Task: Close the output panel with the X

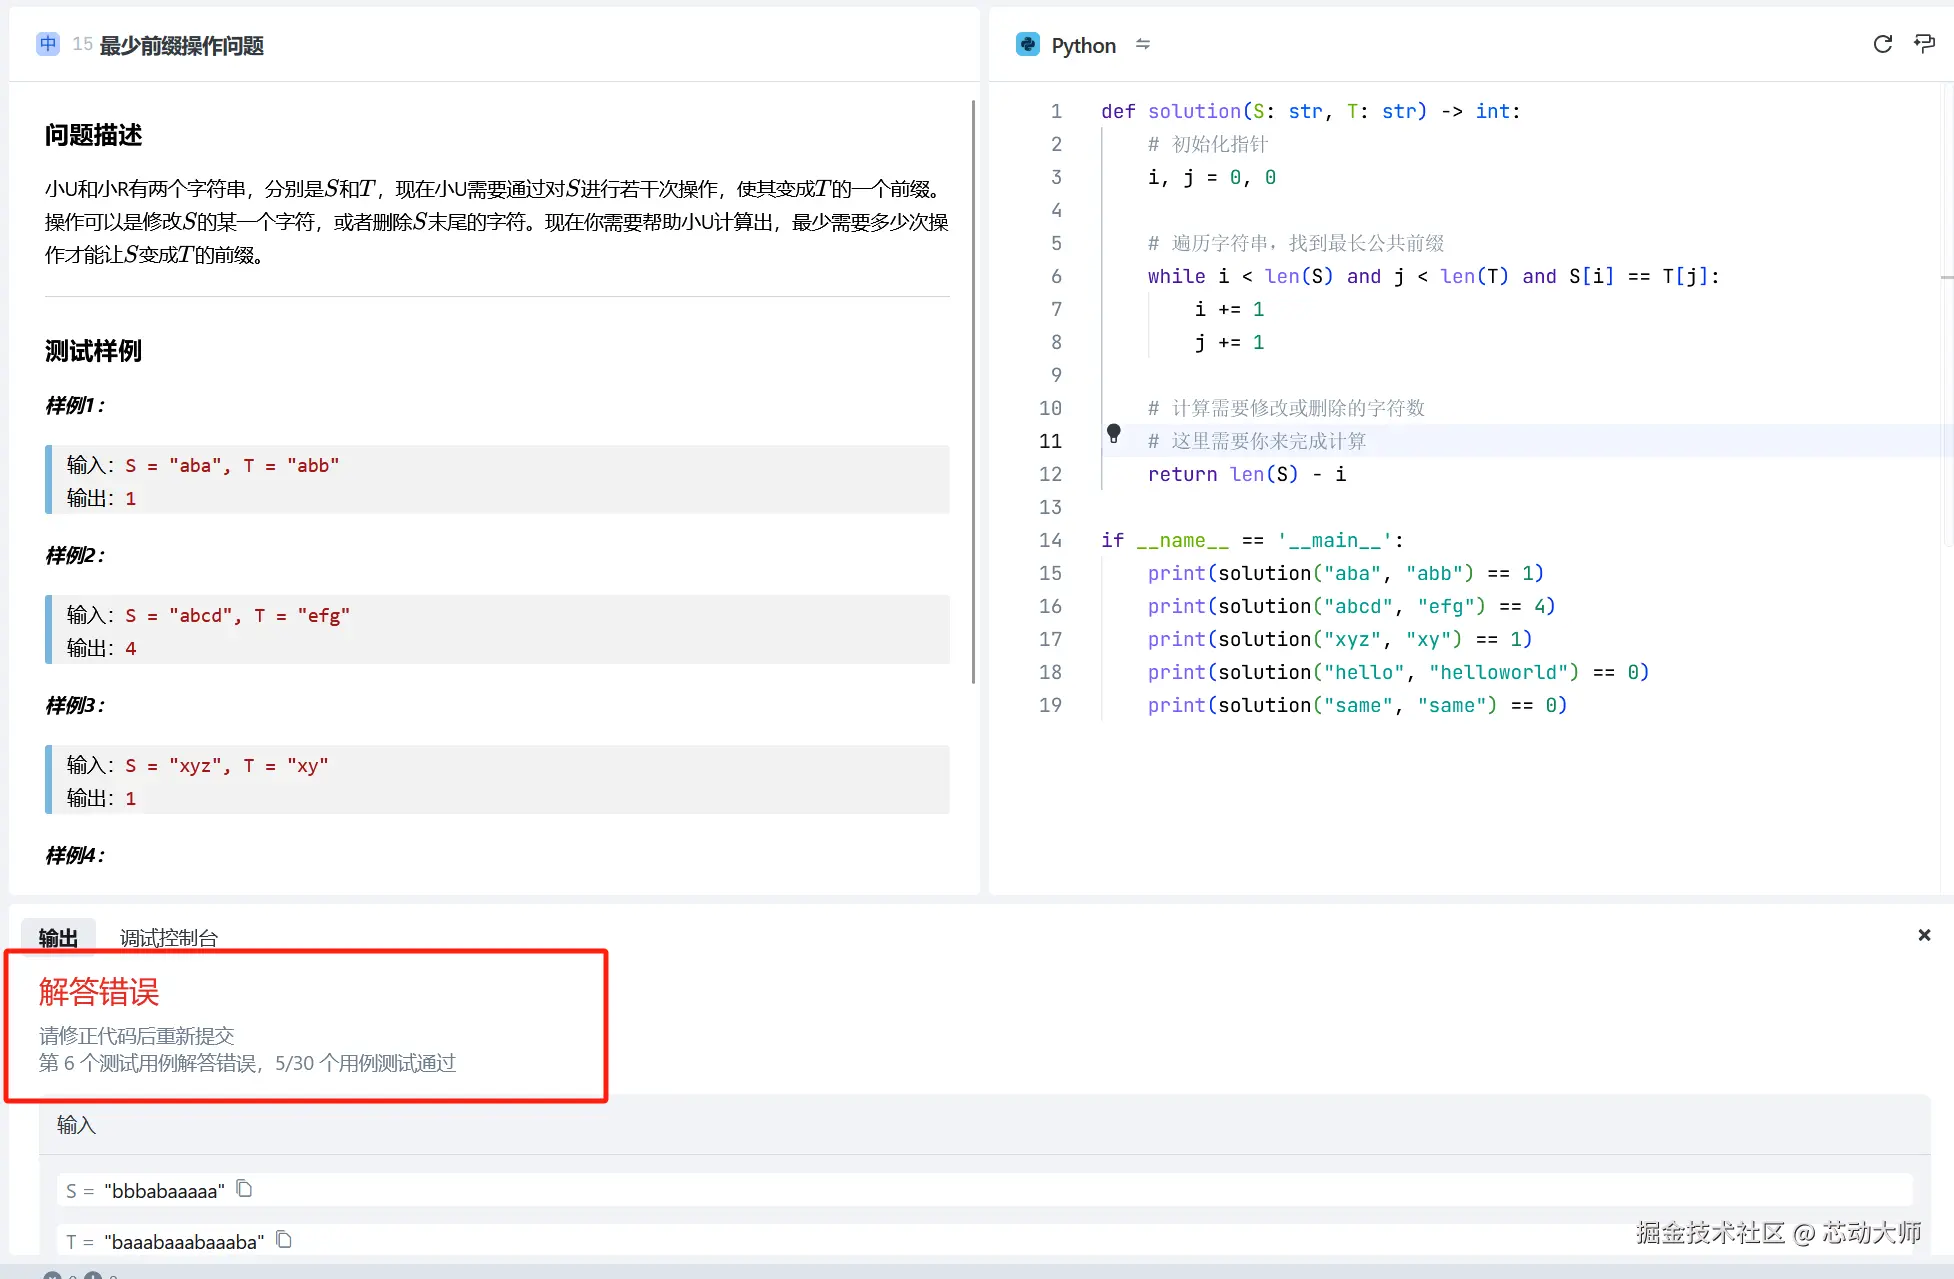Action: 1924,935
